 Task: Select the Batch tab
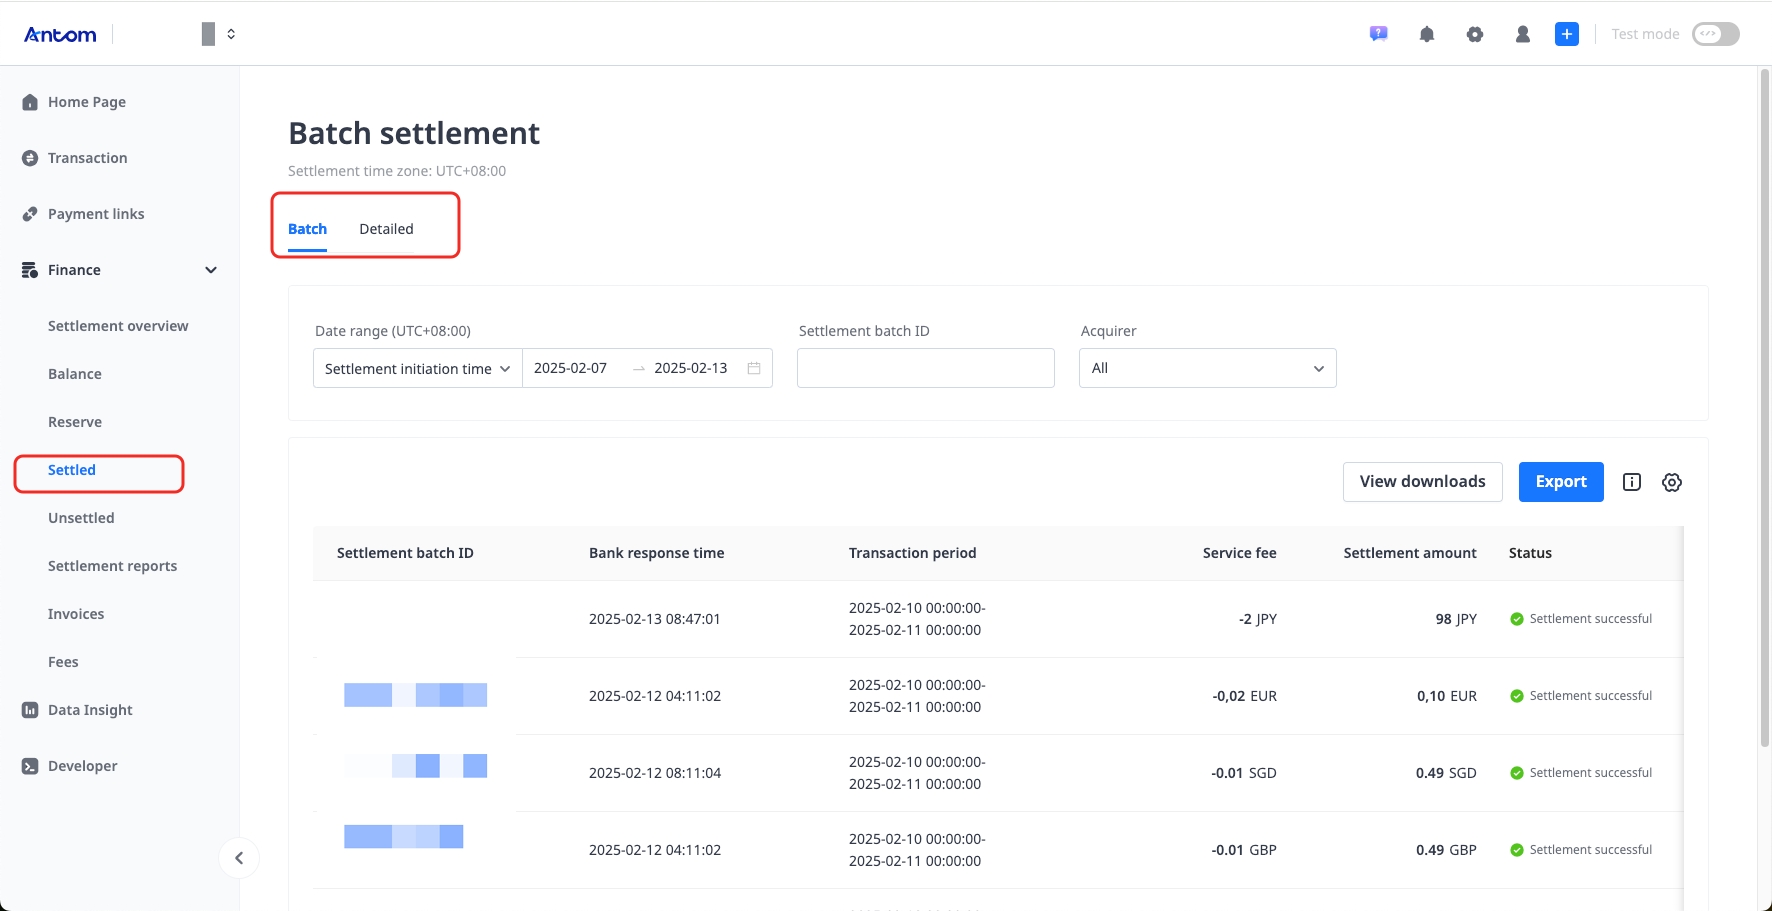click(x=307, y=228)
